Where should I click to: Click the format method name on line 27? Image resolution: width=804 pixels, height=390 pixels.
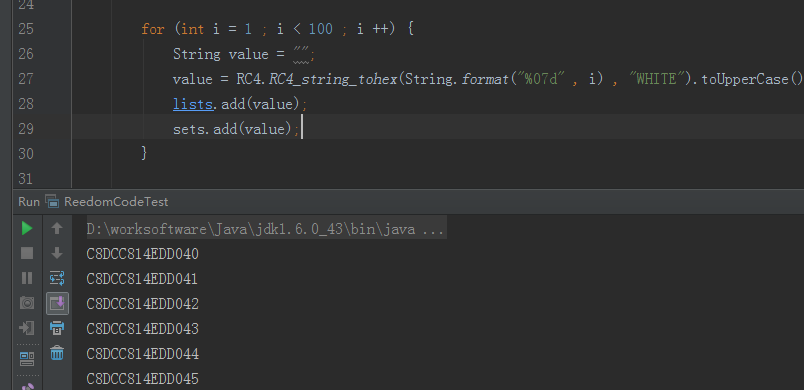click(485, 79)
